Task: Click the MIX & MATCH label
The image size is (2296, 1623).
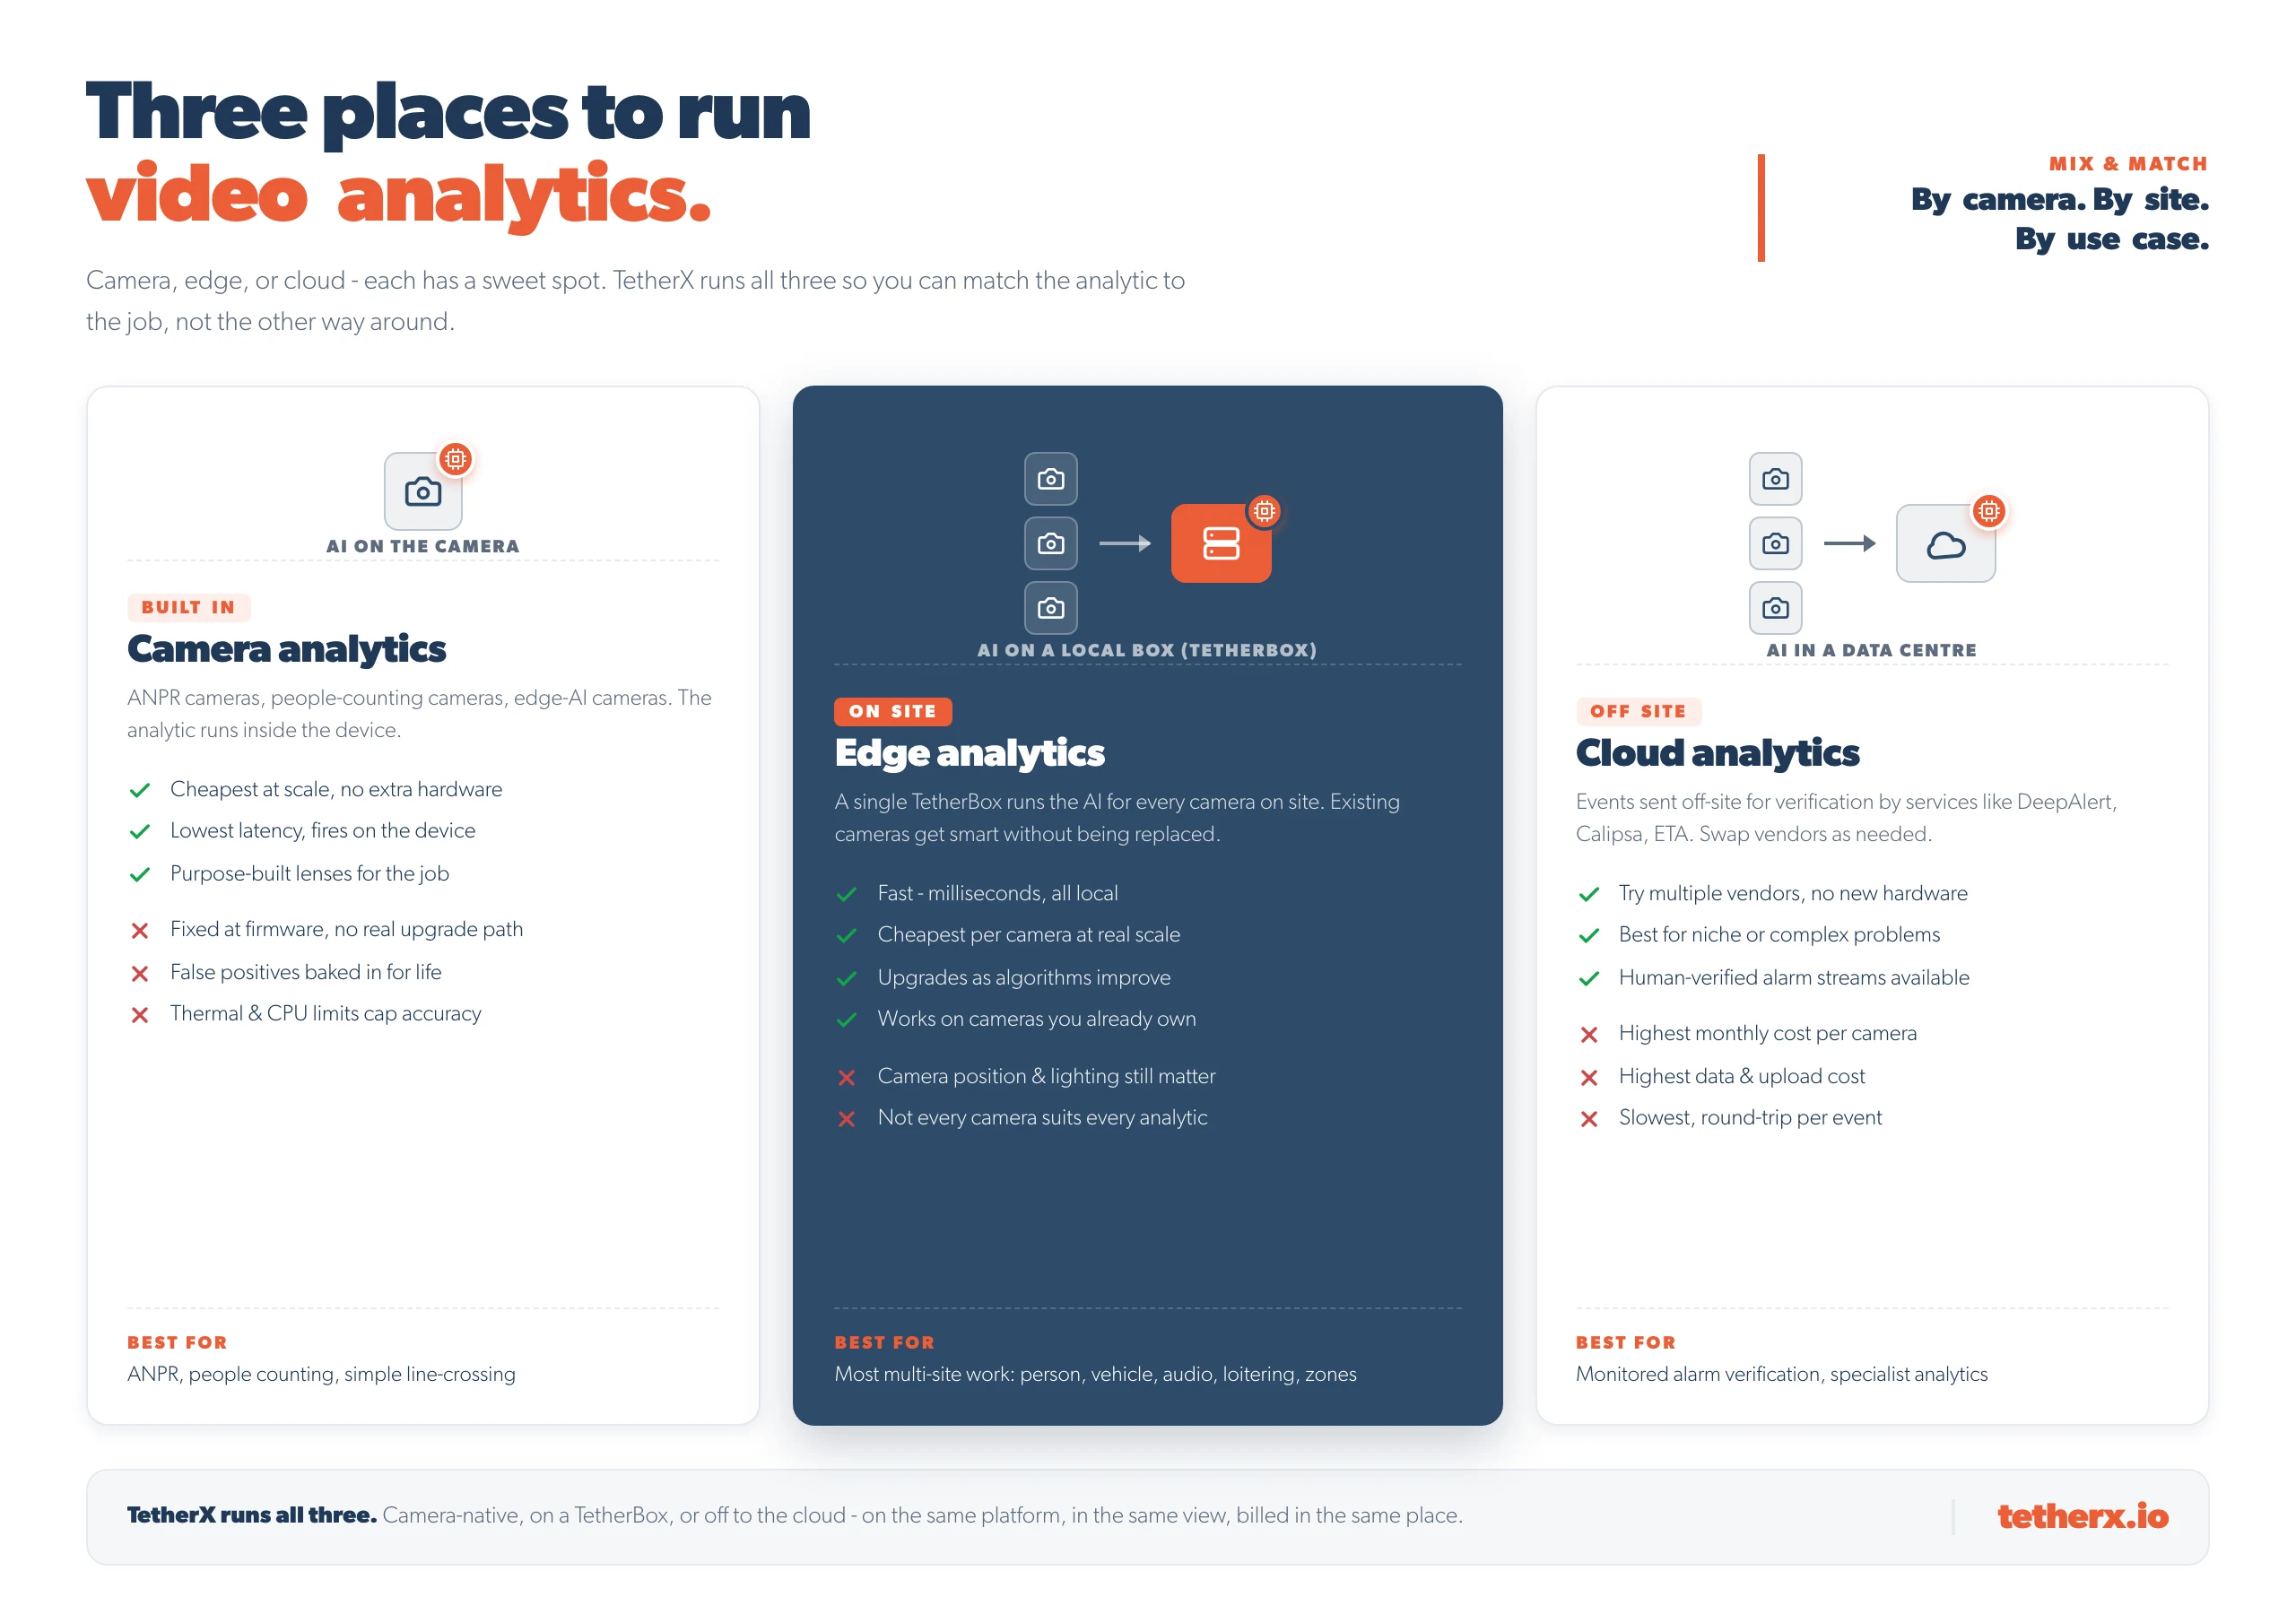Action: 2128,163
